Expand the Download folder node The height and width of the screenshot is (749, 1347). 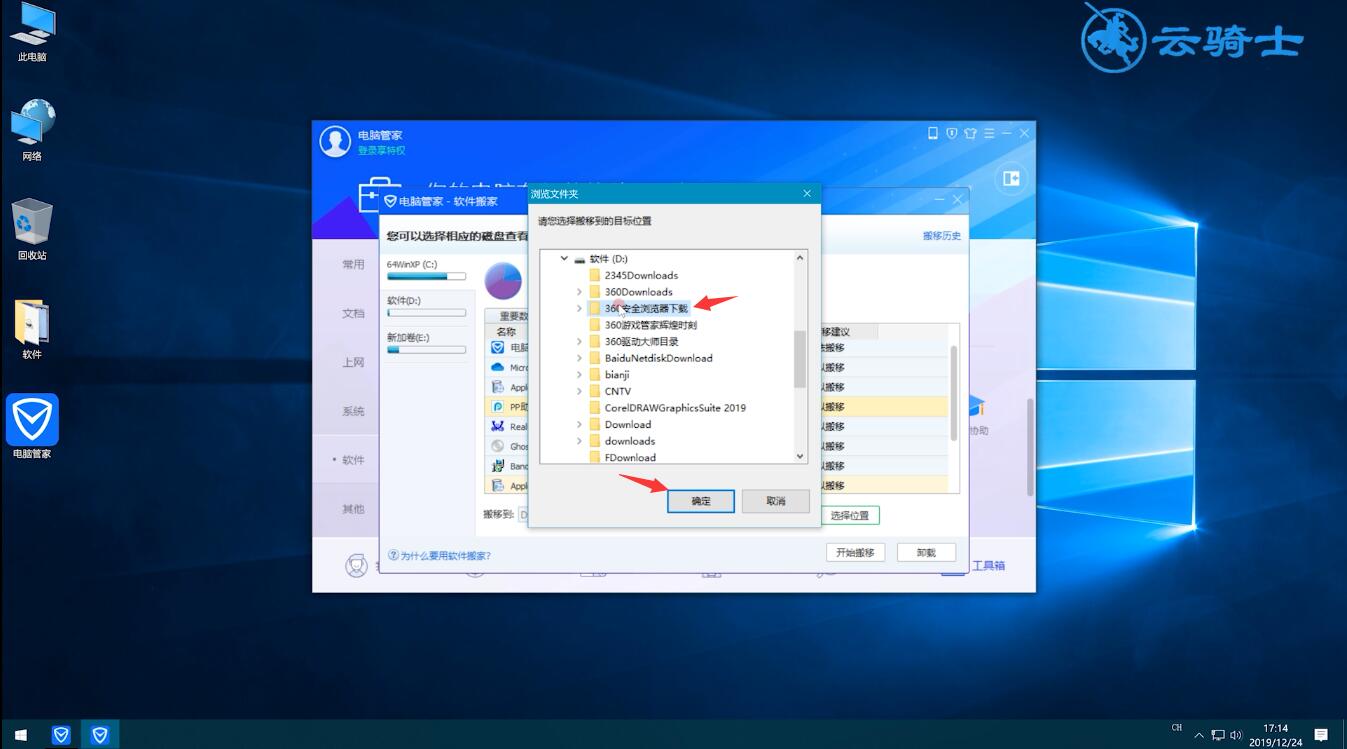[x=579, y=425]
